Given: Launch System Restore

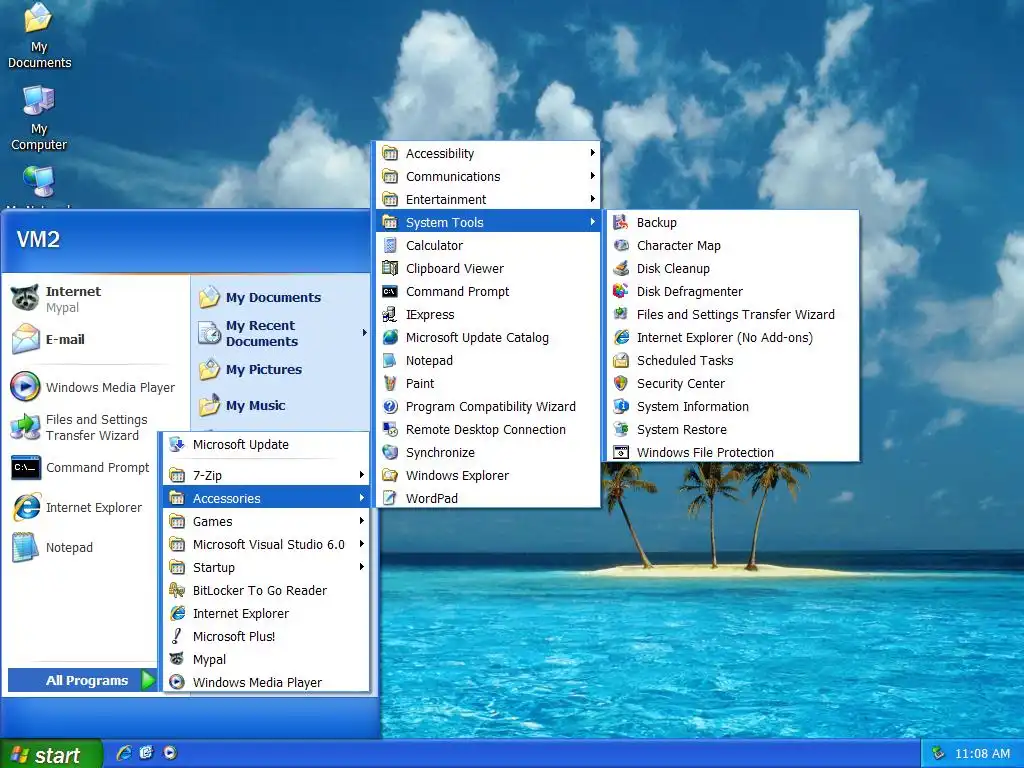Looking at the screenshot, I should coord(733,429).
